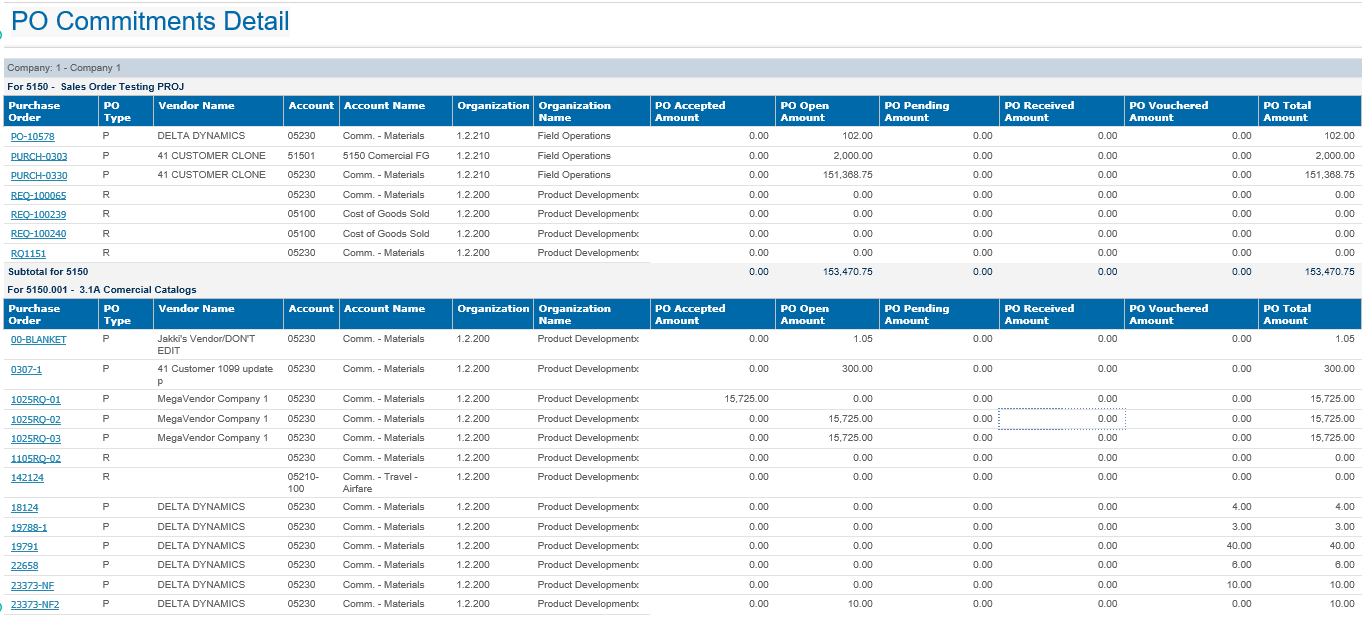Click the 23373-NF2 purchase order link
This screenshot has width=1364, height=621.
click(35, 605)
